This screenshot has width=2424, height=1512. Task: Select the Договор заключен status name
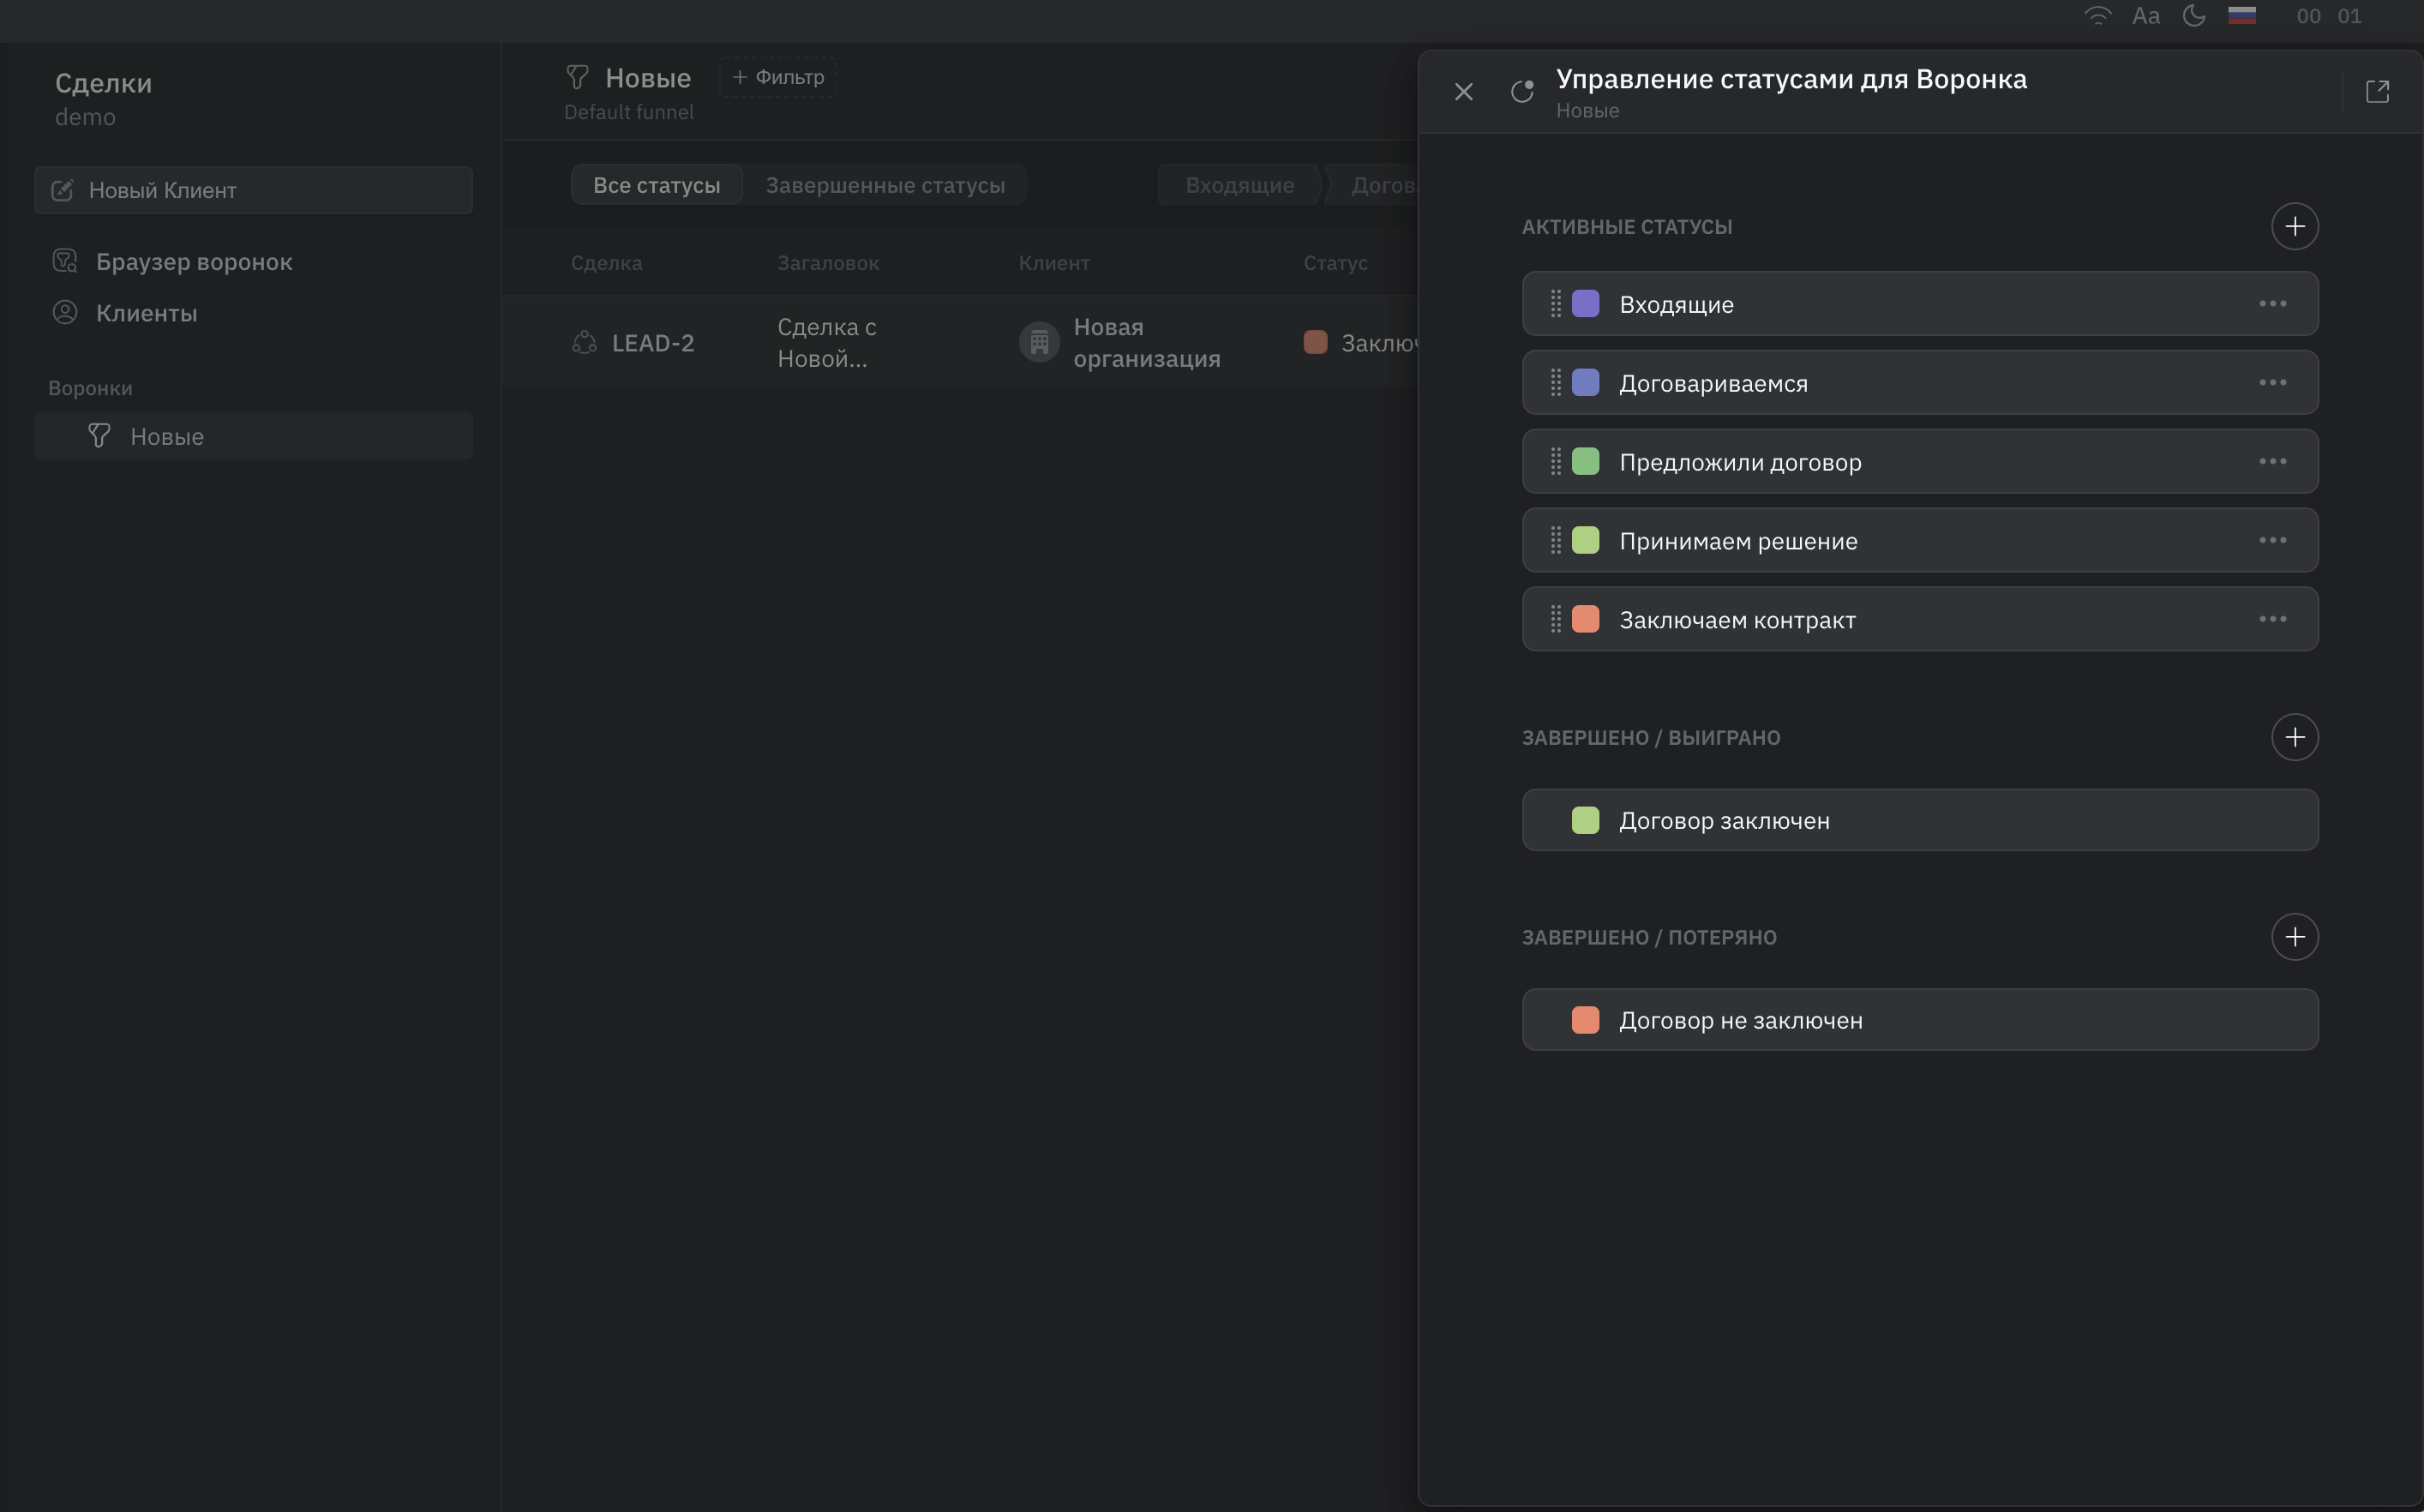(1724, 821)
